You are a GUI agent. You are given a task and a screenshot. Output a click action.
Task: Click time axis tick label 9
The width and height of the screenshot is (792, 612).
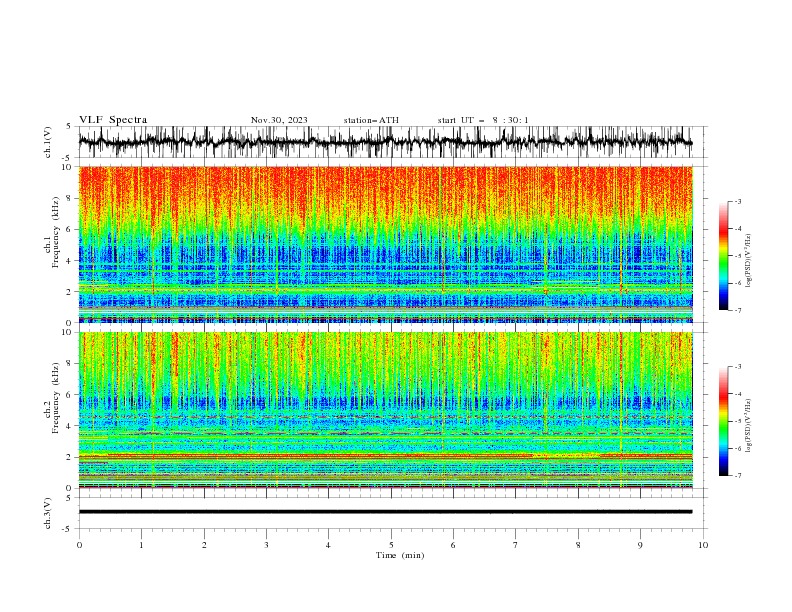pos(640,545)
